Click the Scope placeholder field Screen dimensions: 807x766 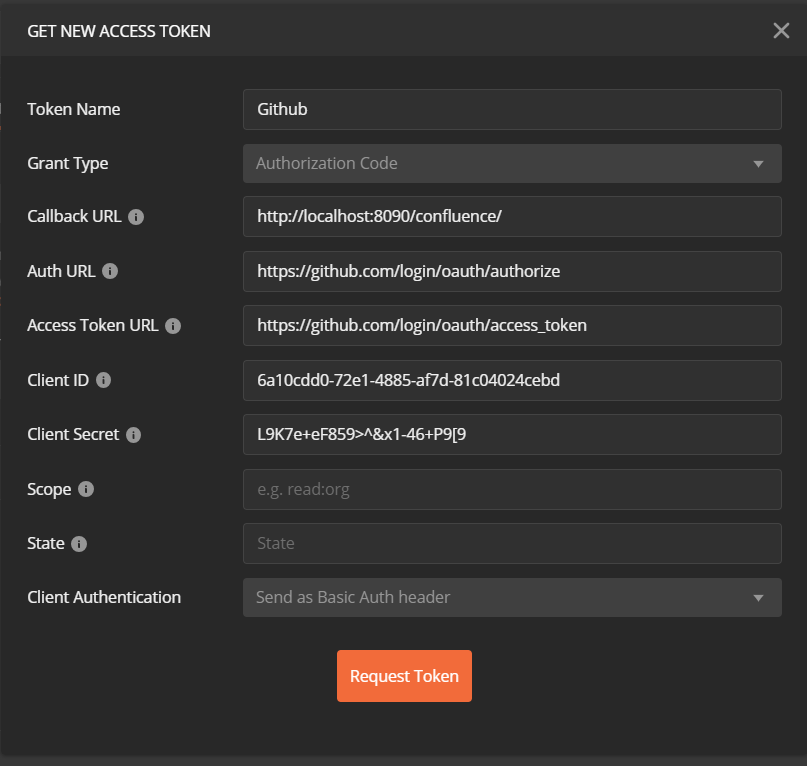(512, 489)
